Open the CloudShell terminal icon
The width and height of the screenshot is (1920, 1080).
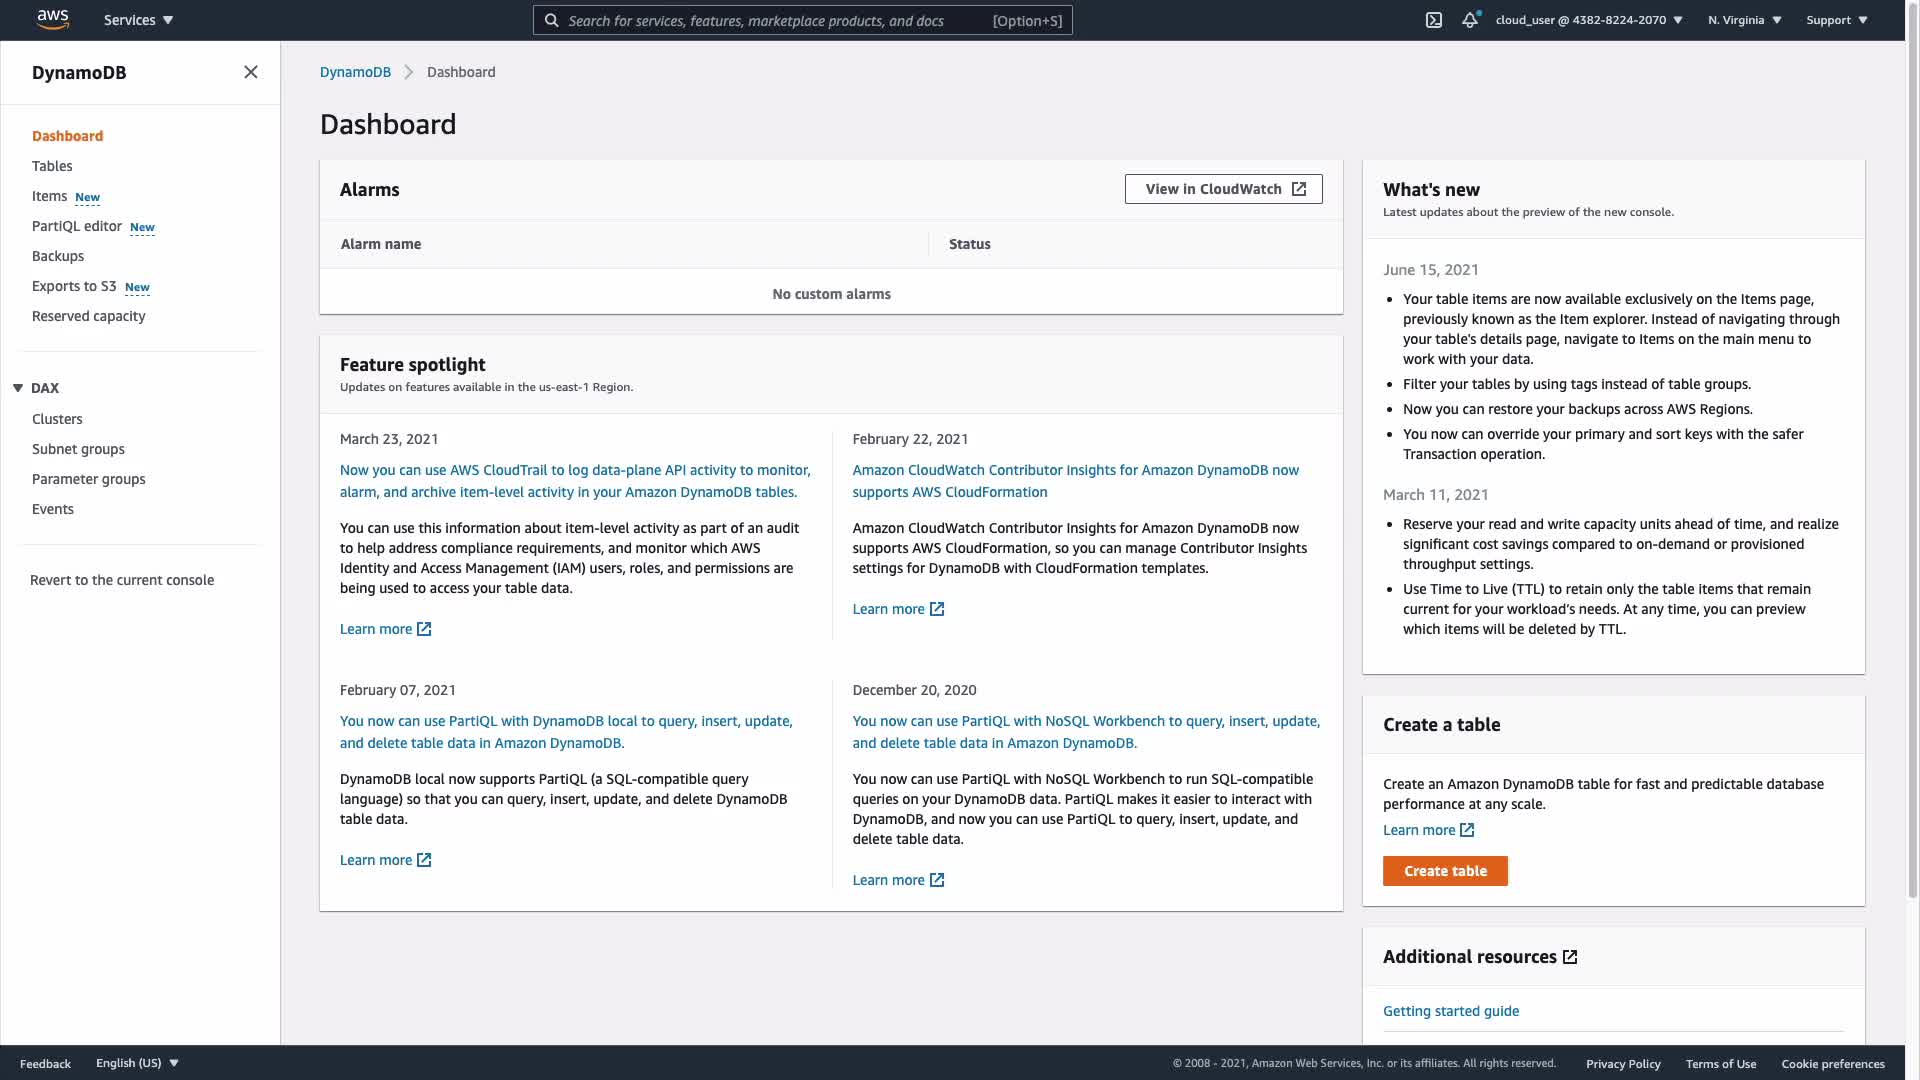(1433, 20)
